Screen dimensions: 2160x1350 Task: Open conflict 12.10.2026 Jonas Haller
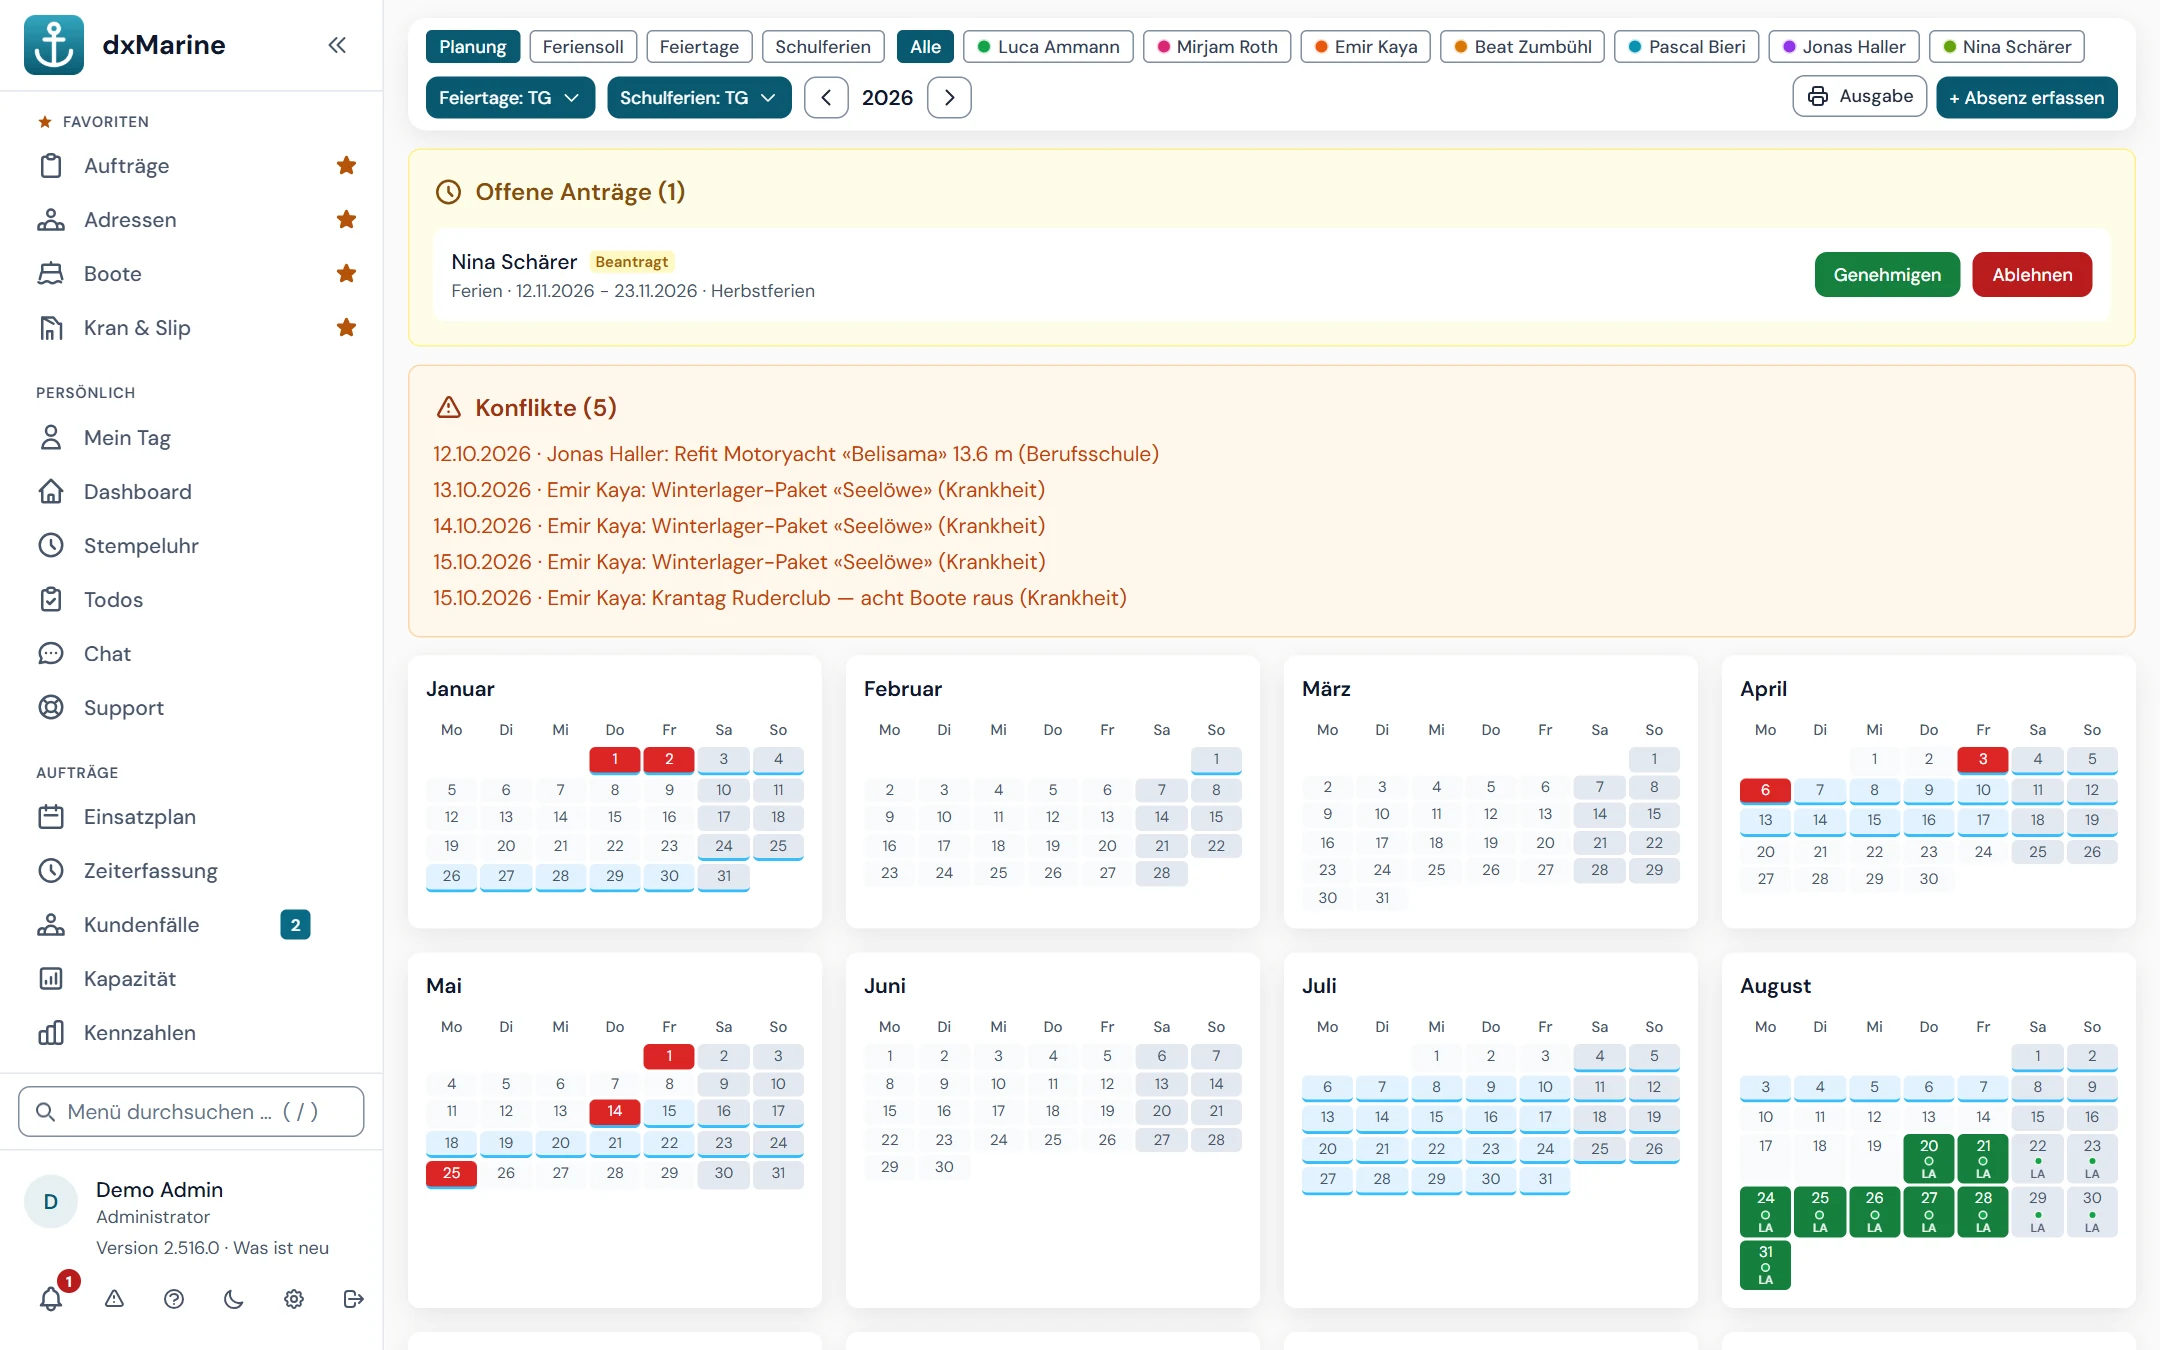point(795,454)
